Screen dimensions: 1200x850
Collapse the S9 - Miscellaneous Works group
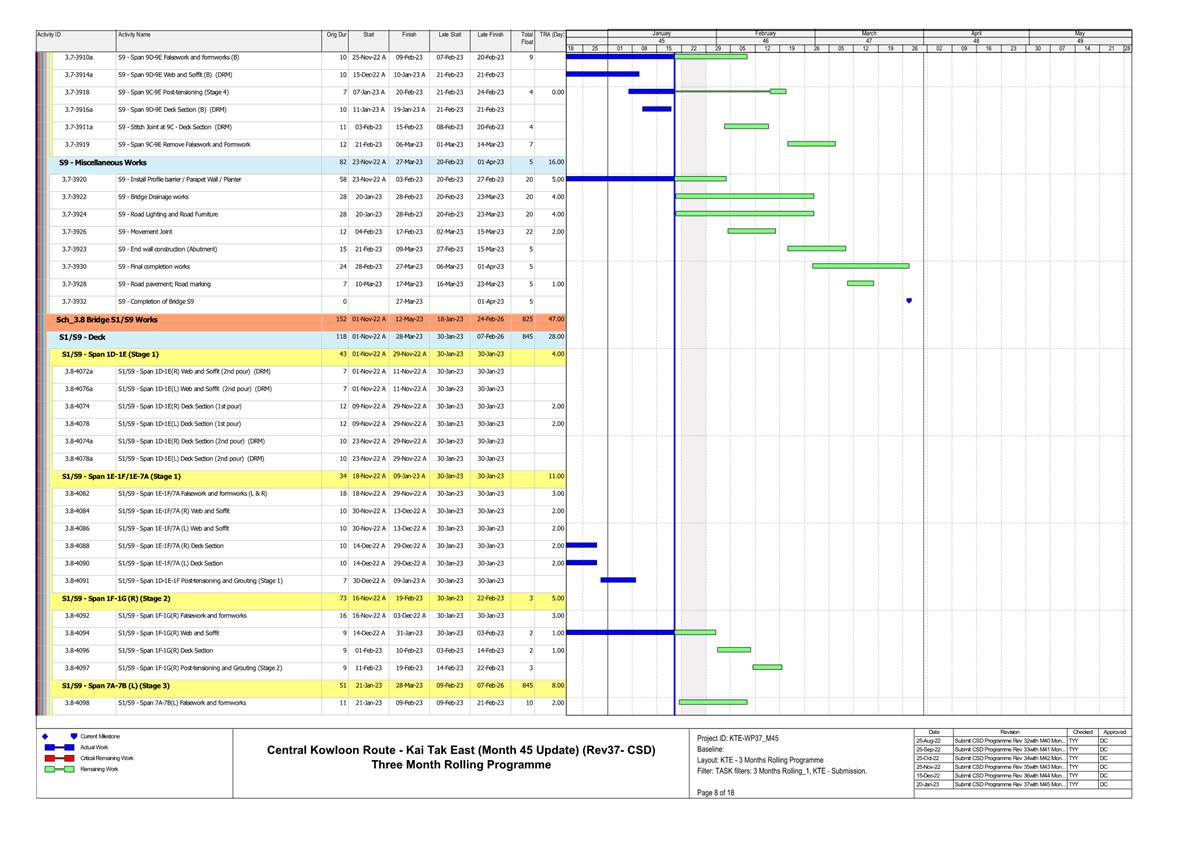coord(102,162)
